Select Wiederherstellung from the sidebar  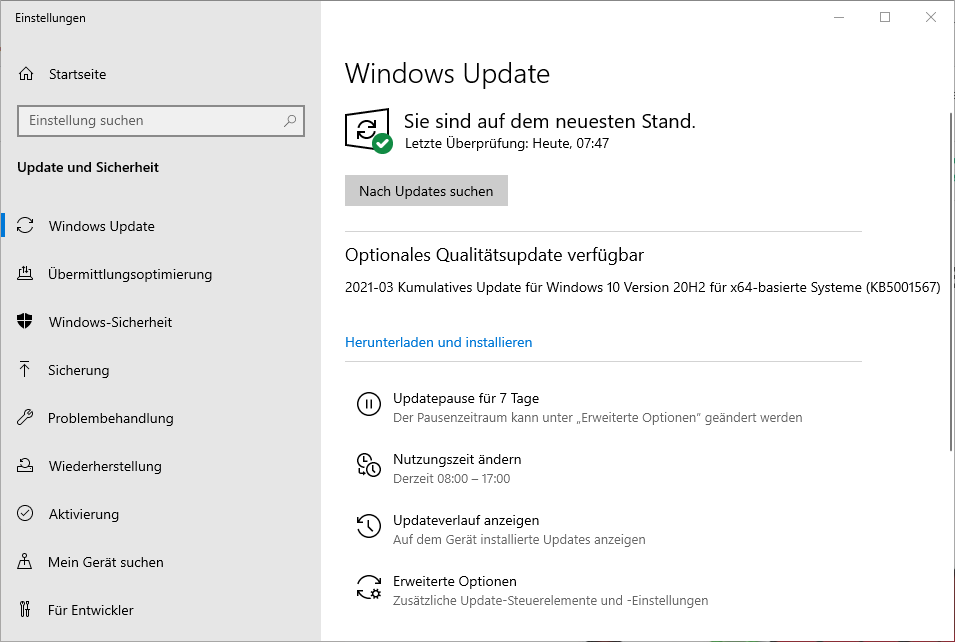click(x=104, y=466)
